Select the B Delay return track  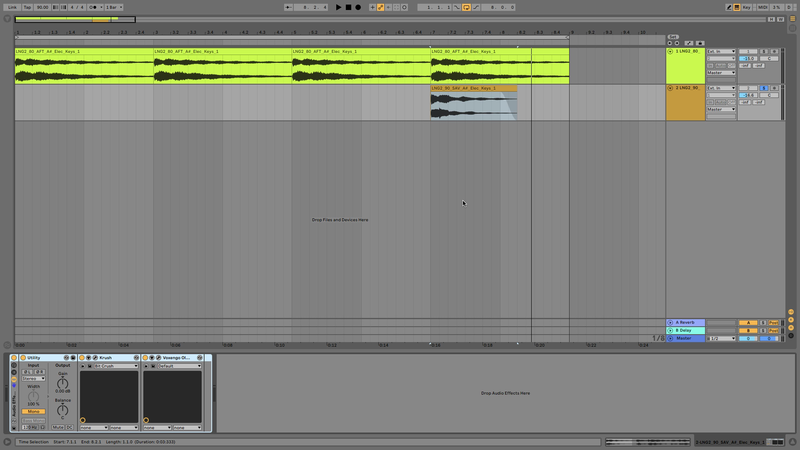point(685,330)
